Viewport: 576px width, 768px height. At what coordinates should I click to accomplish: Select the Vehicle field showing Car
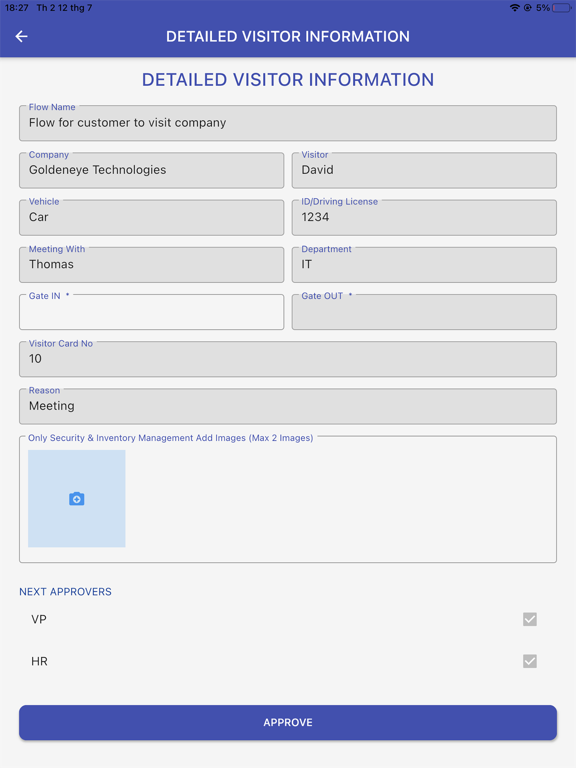151,217
